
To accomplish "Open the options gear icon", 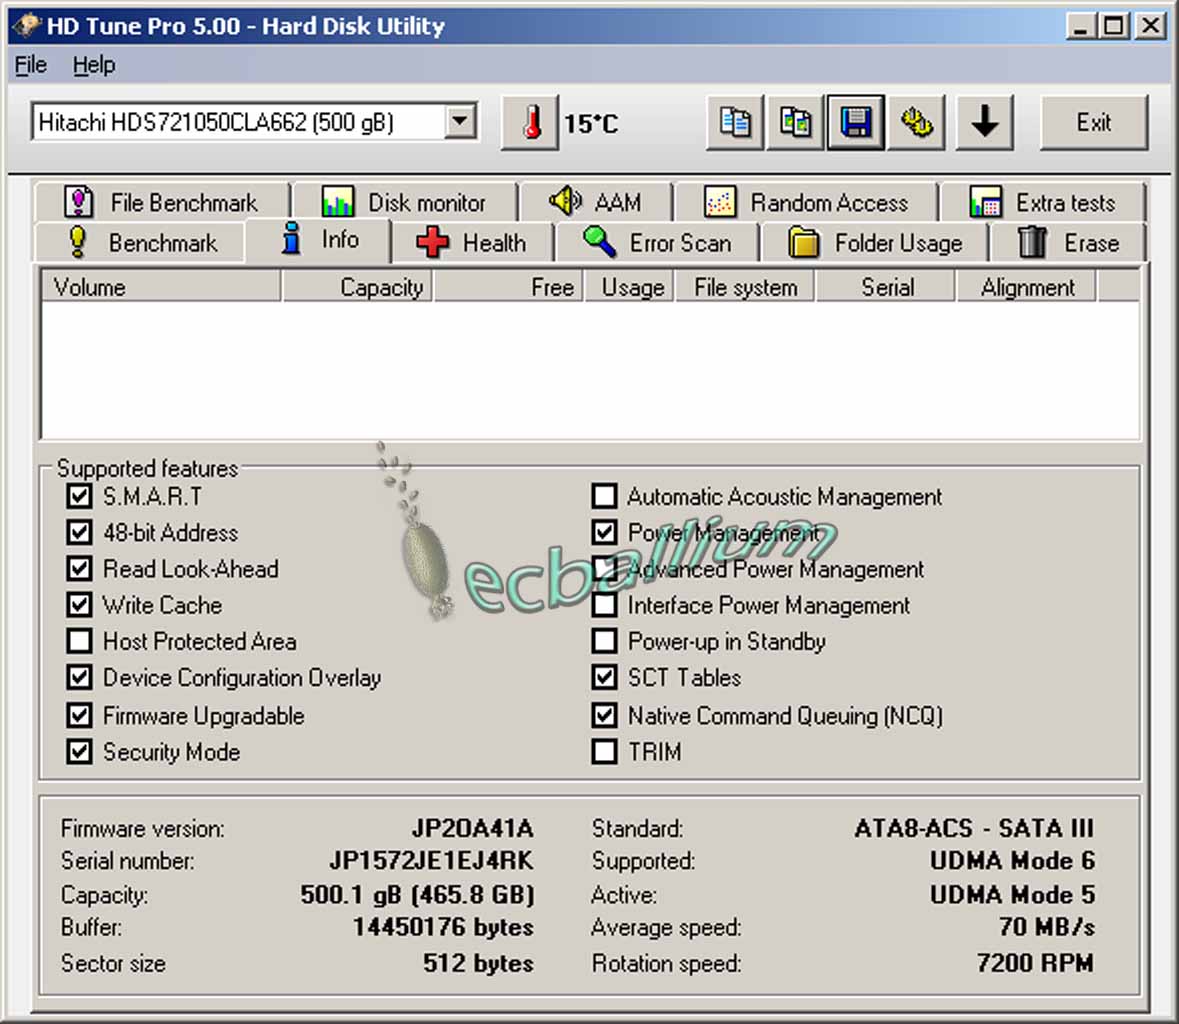I will [916, 123].
